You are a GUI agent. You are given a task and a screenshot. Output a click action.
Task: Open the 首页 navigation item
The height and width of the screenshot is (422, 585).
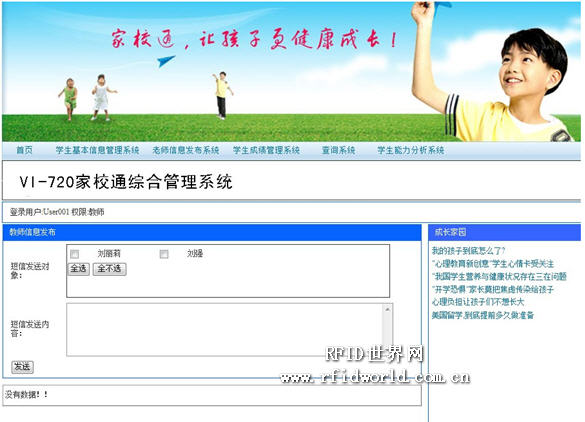(24, 150)
